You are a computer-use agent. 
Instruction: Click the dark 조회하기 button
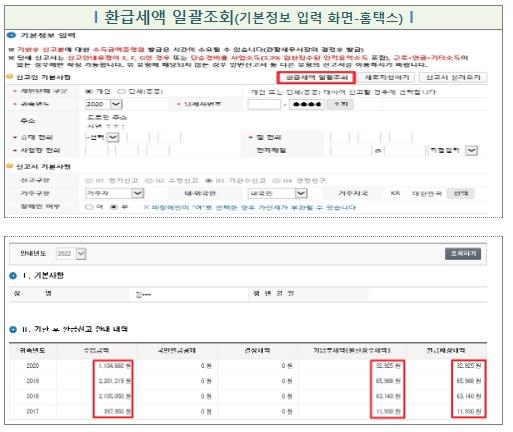pos(463,254)
